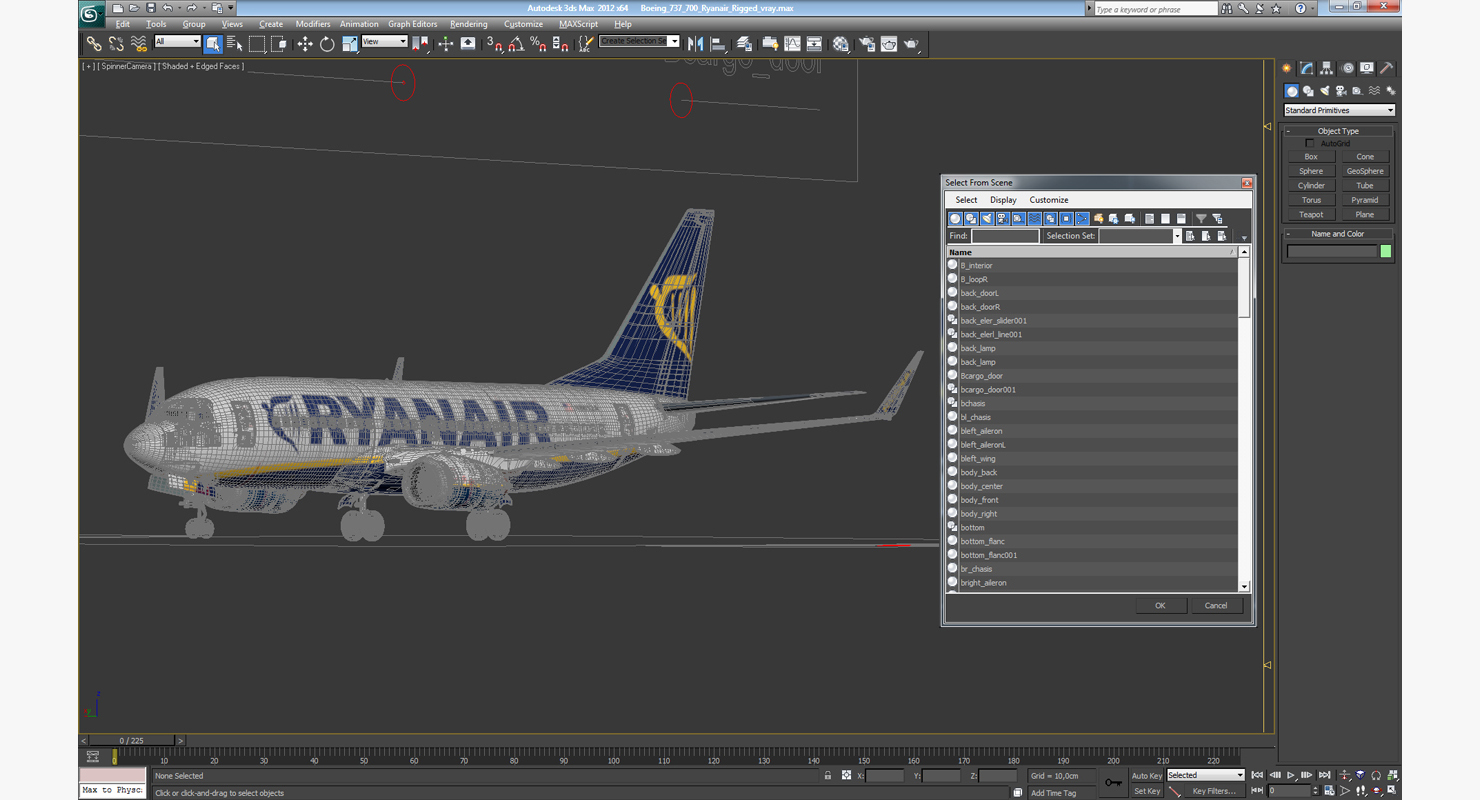Open the Render Setup icon
The width and height of the screenshot is (1480, 800).
pyautogui.click(x=866, y=44)
